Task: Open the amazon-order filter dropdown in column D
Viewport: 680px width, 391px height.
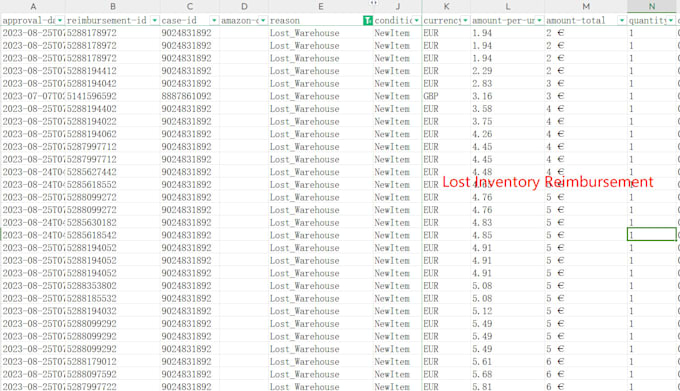Action: pos(263,20)
